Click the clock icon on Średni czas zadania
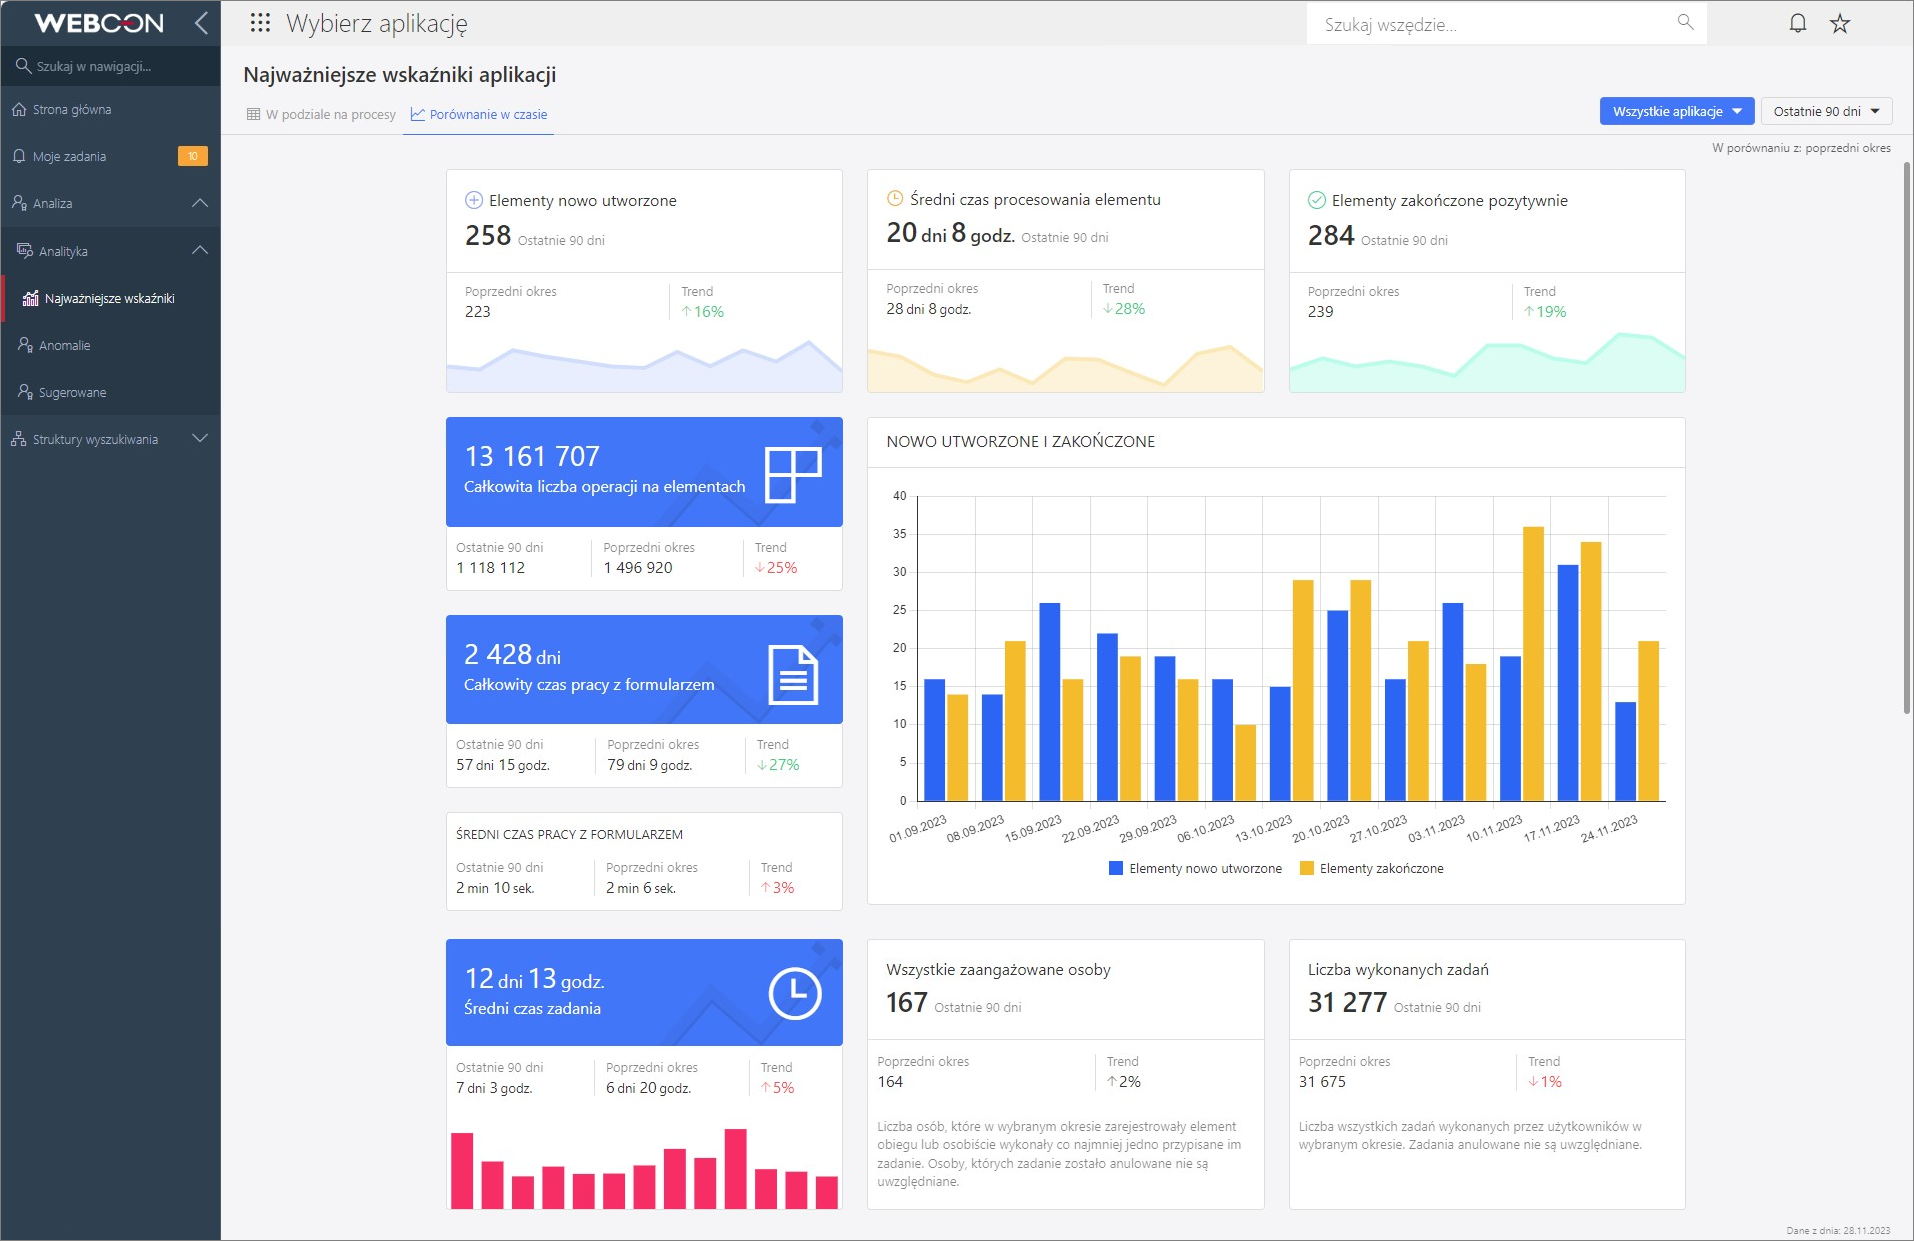 [795, 994]
